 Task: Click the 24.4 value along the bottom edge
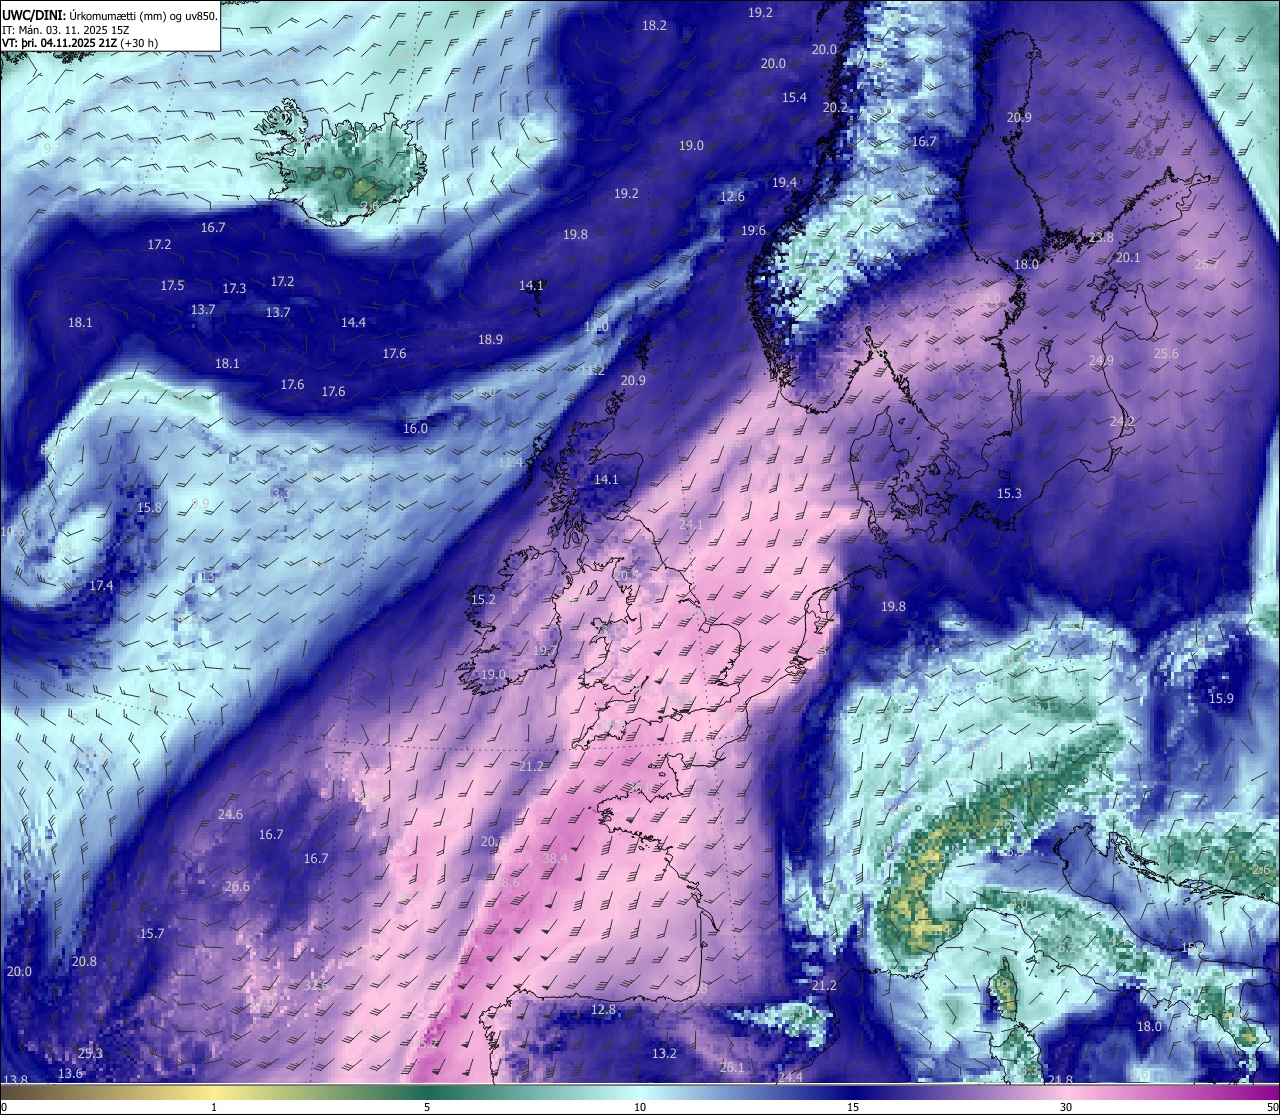pos(790,1077)
